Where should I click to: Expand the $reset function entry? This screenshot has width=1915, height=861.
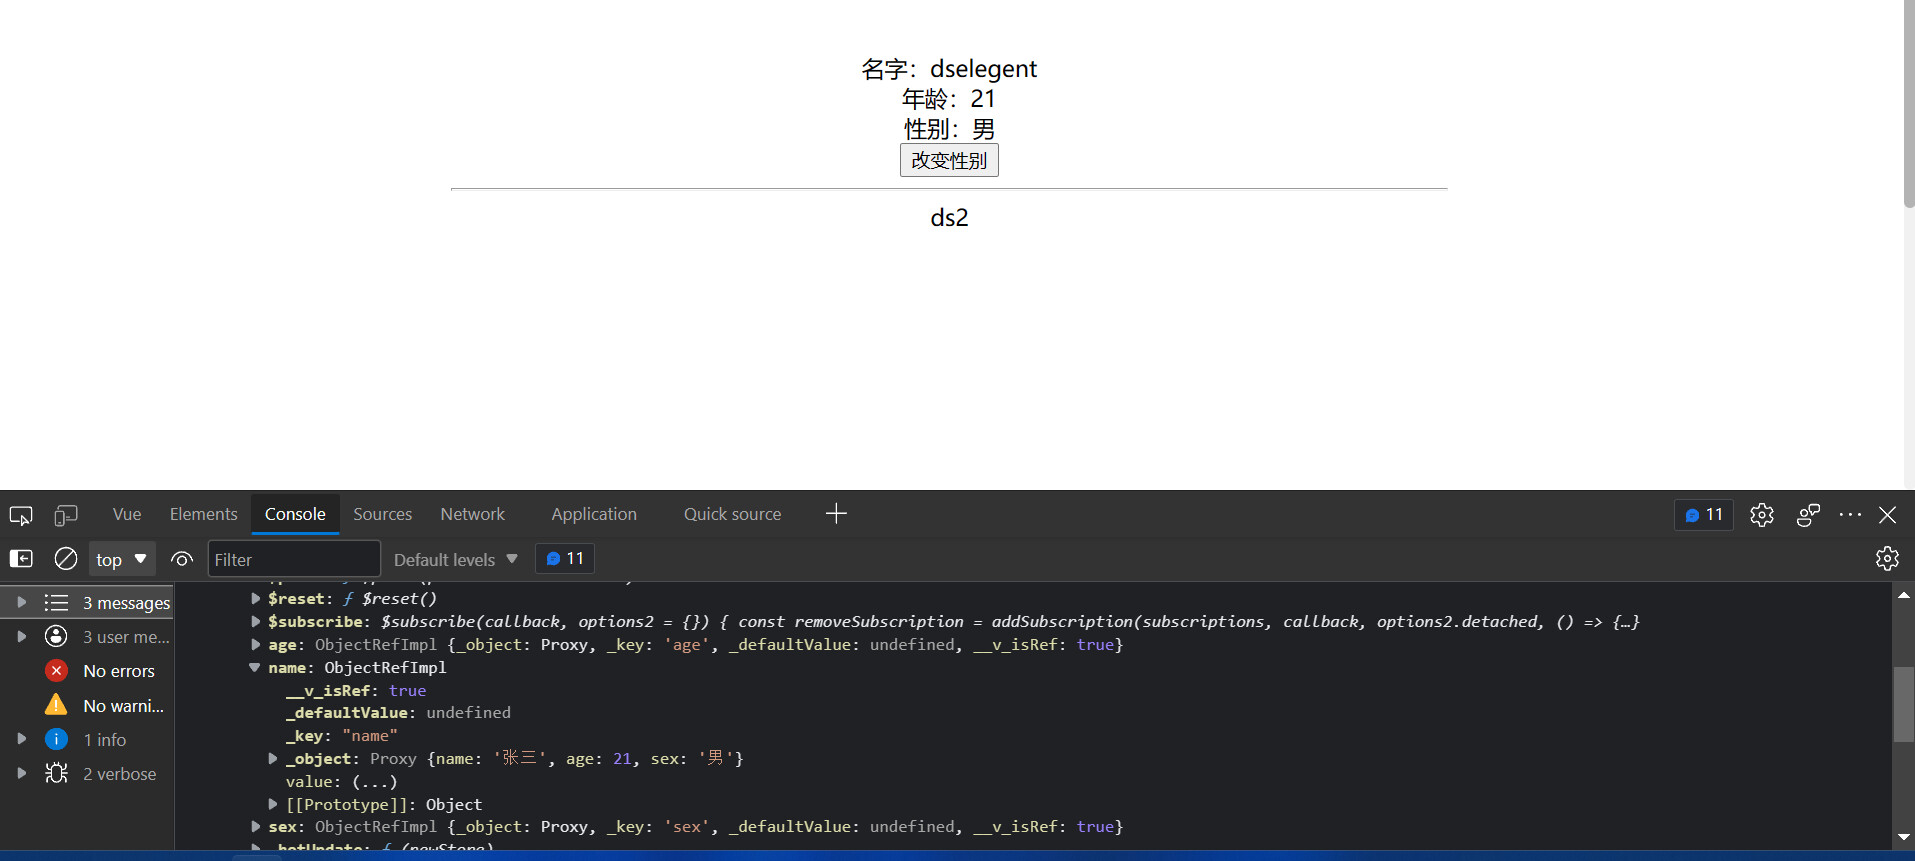256,598
